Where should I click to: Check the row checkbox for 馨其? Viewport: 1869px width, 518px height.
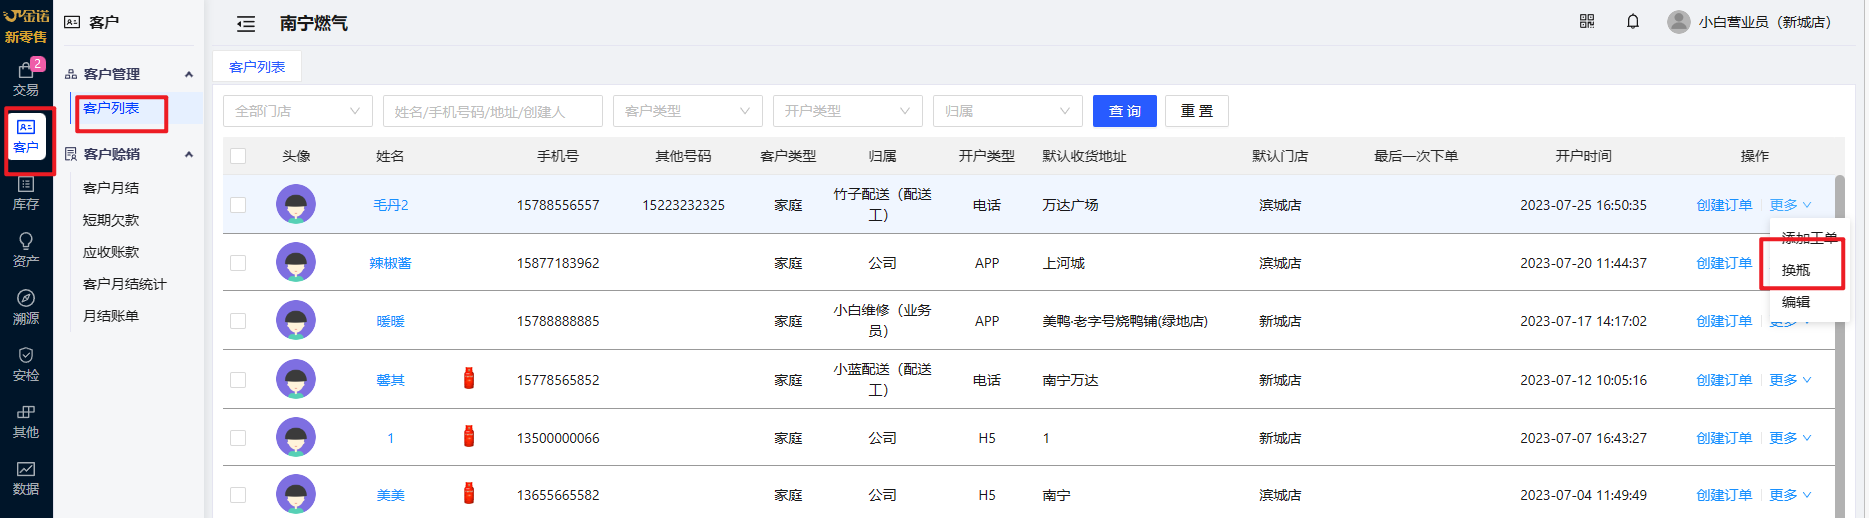[x=238, y=380]
